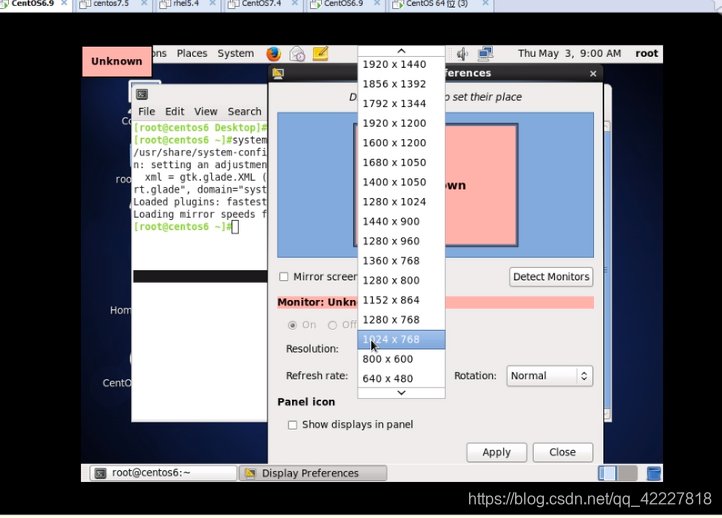Open terminal View menu

tap(205, 111)
